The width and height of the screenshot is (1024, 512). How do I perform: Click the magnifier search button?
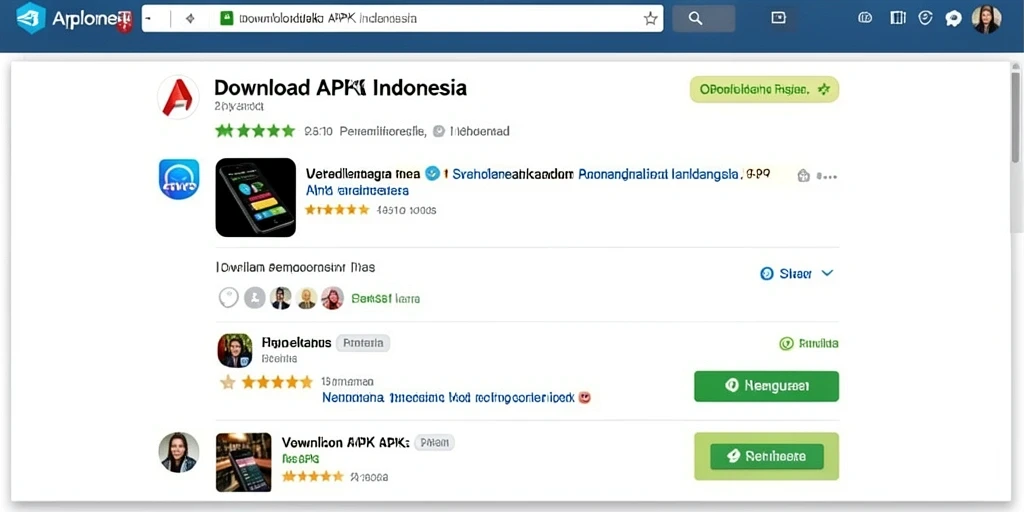pos(696,19)
